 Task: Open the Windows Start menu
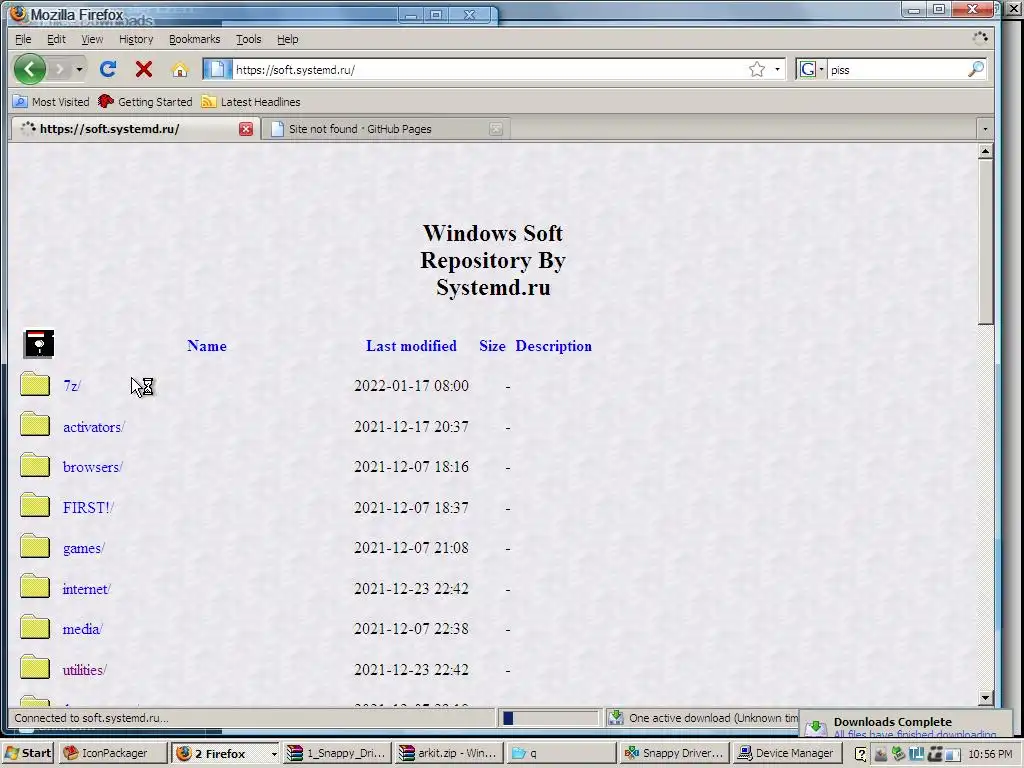click(29, 753)
